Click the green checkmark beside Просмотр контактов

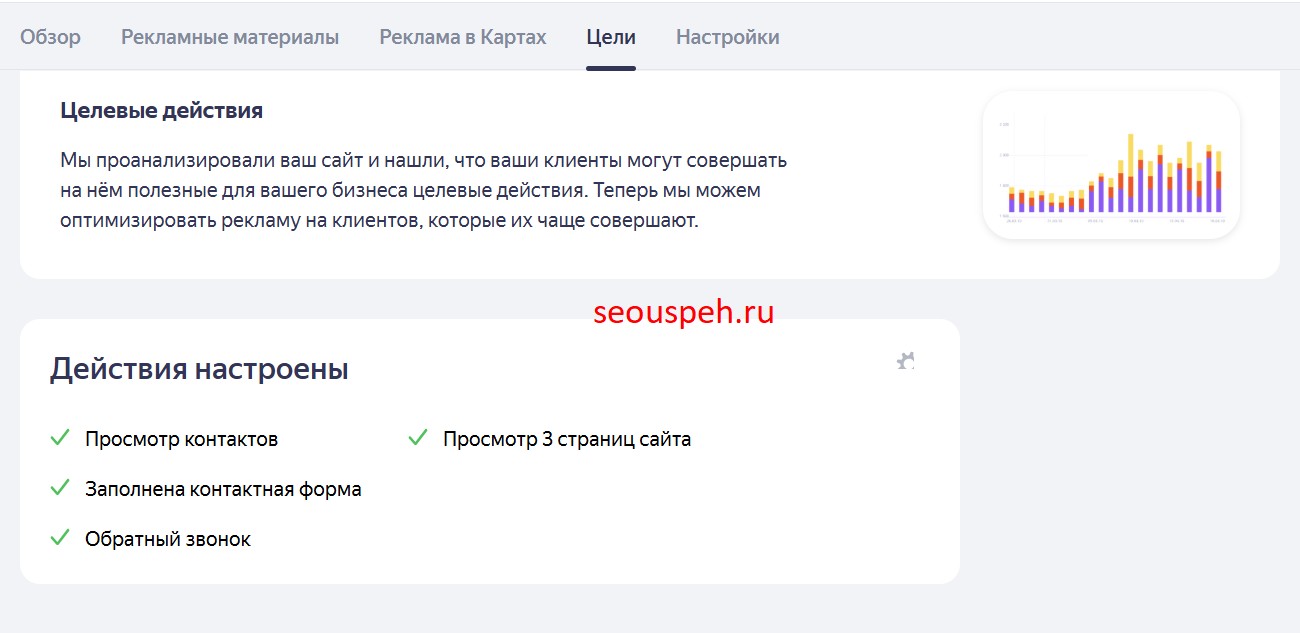coord(60,438)
